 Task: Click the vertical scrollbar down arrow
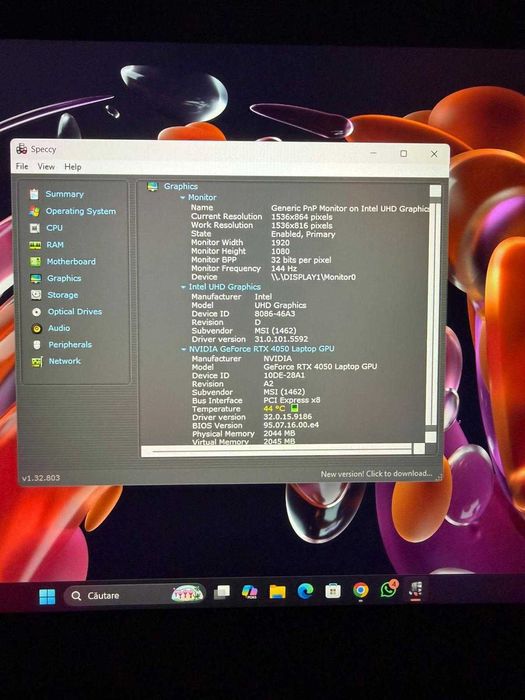[x=430, y=437]
